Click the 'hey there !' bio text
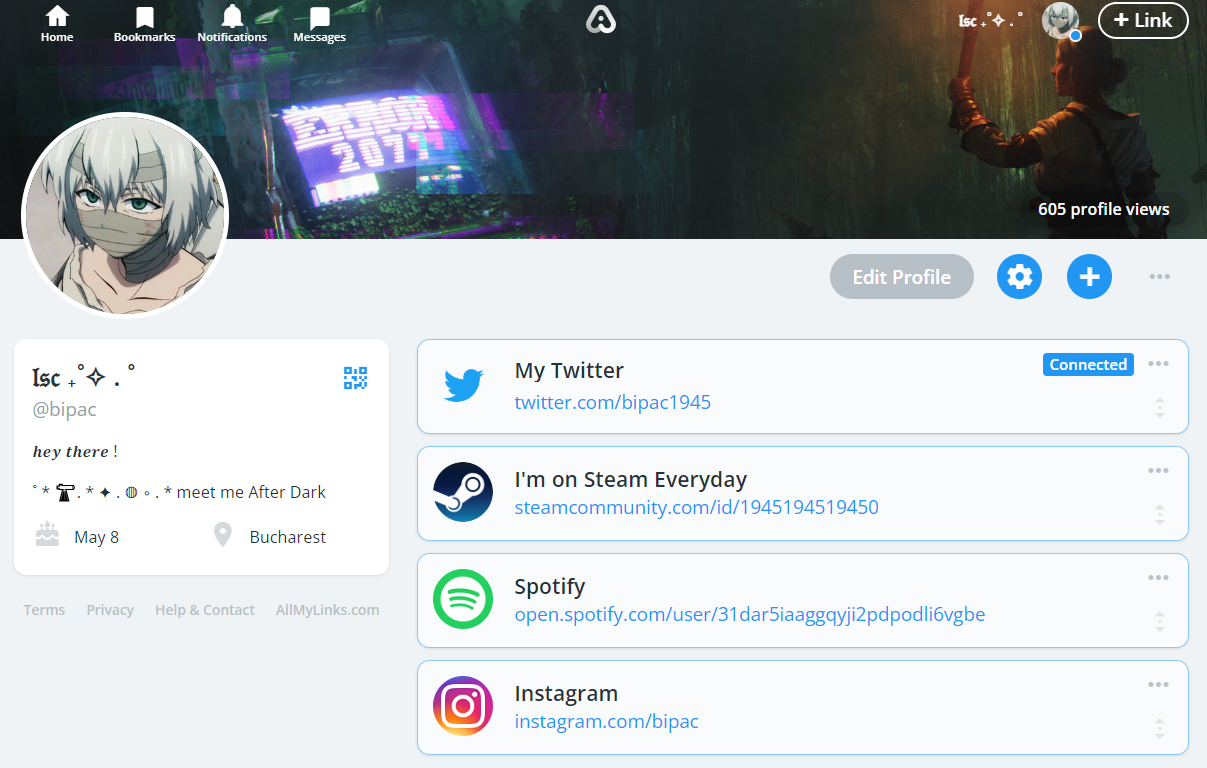This screenshot has height=768, width=1207. click(75, 452)
